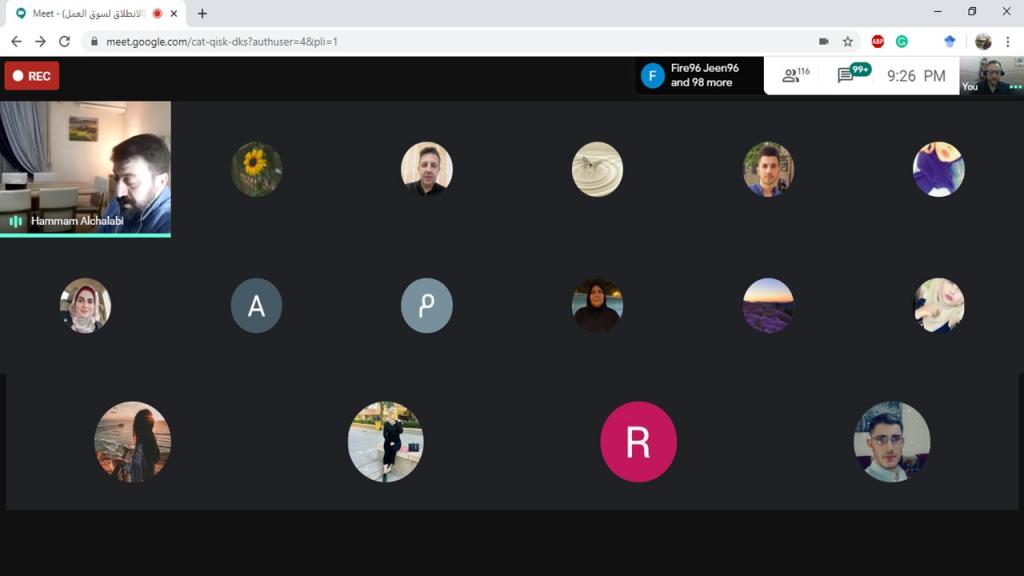Open a new browser tab

(x=202, y=13)
